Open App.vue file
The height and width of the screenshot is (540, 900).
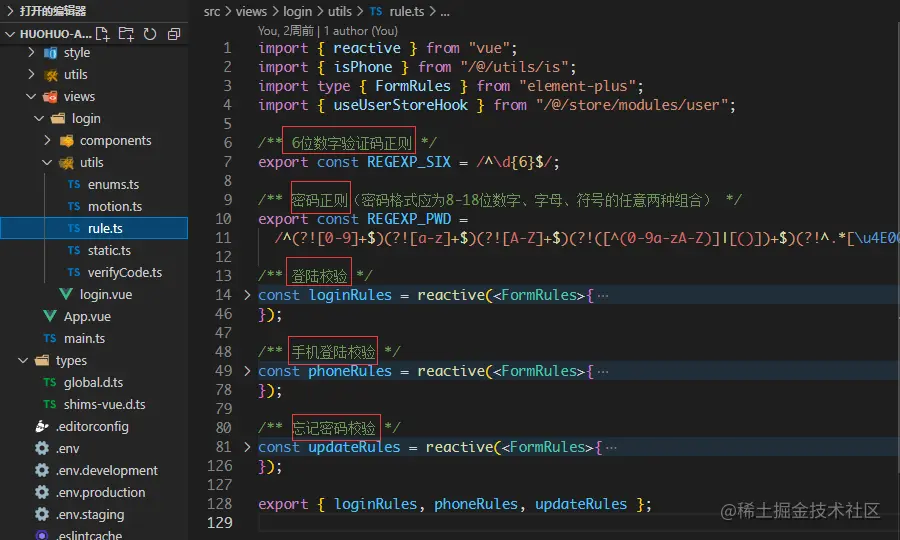[87, 316]
